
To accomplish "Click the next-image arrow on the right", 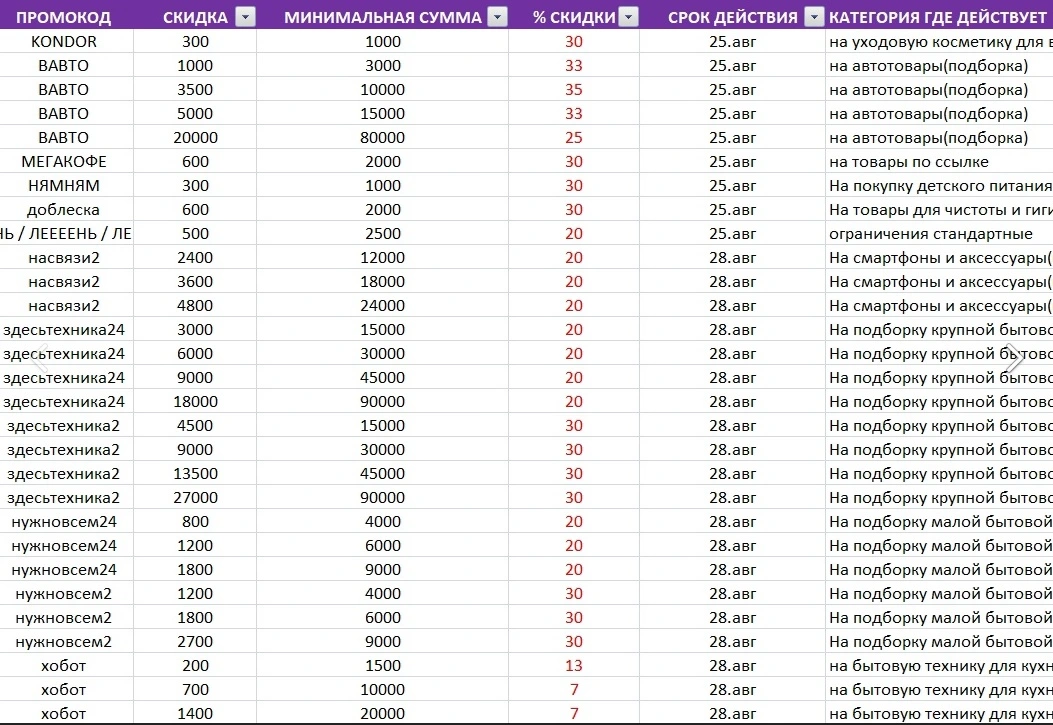I will [1013, 358].
